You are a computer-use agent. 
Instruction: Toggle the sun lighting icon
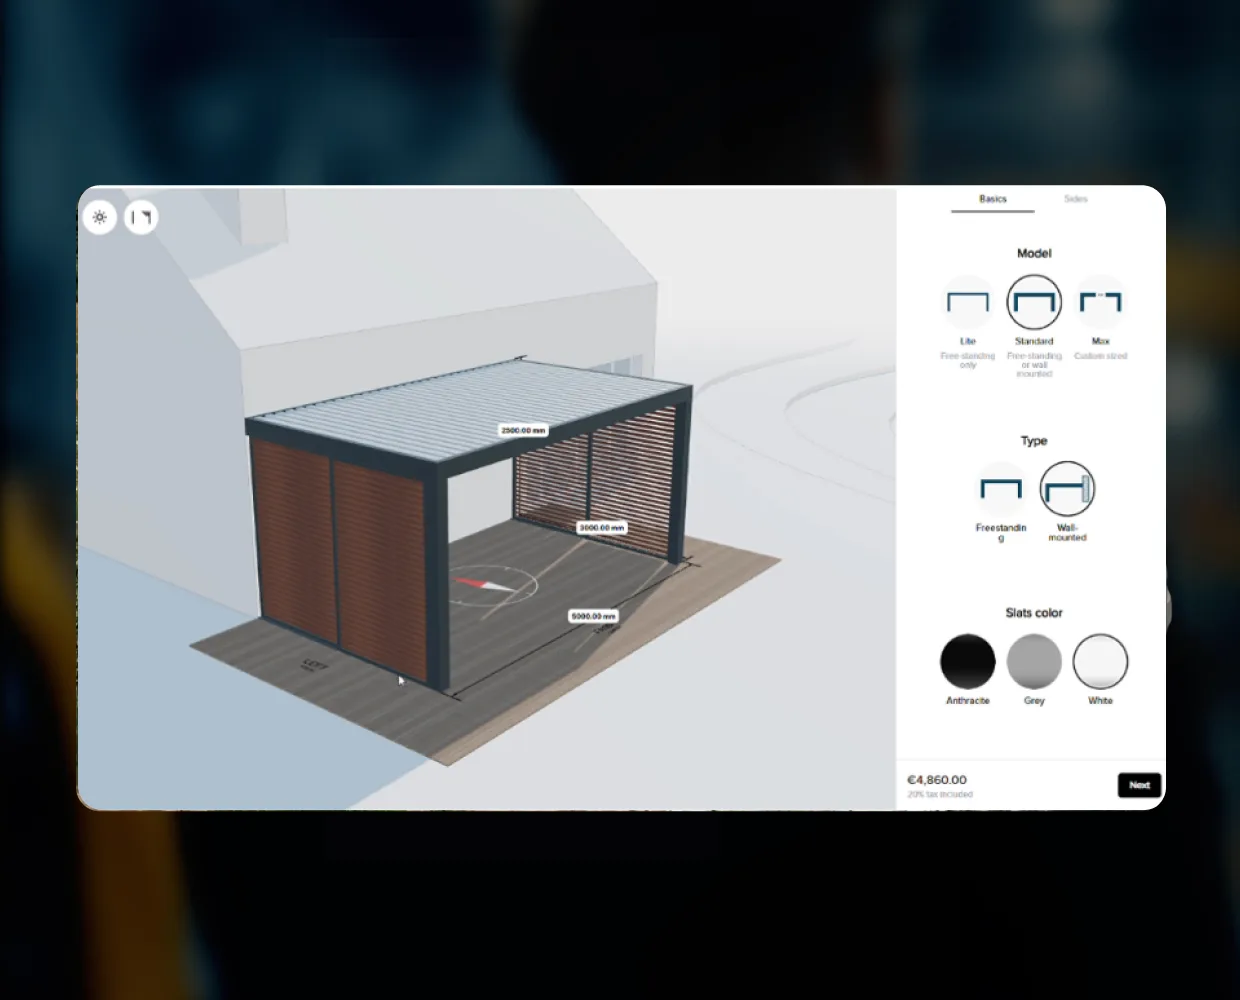click(100, 217)
